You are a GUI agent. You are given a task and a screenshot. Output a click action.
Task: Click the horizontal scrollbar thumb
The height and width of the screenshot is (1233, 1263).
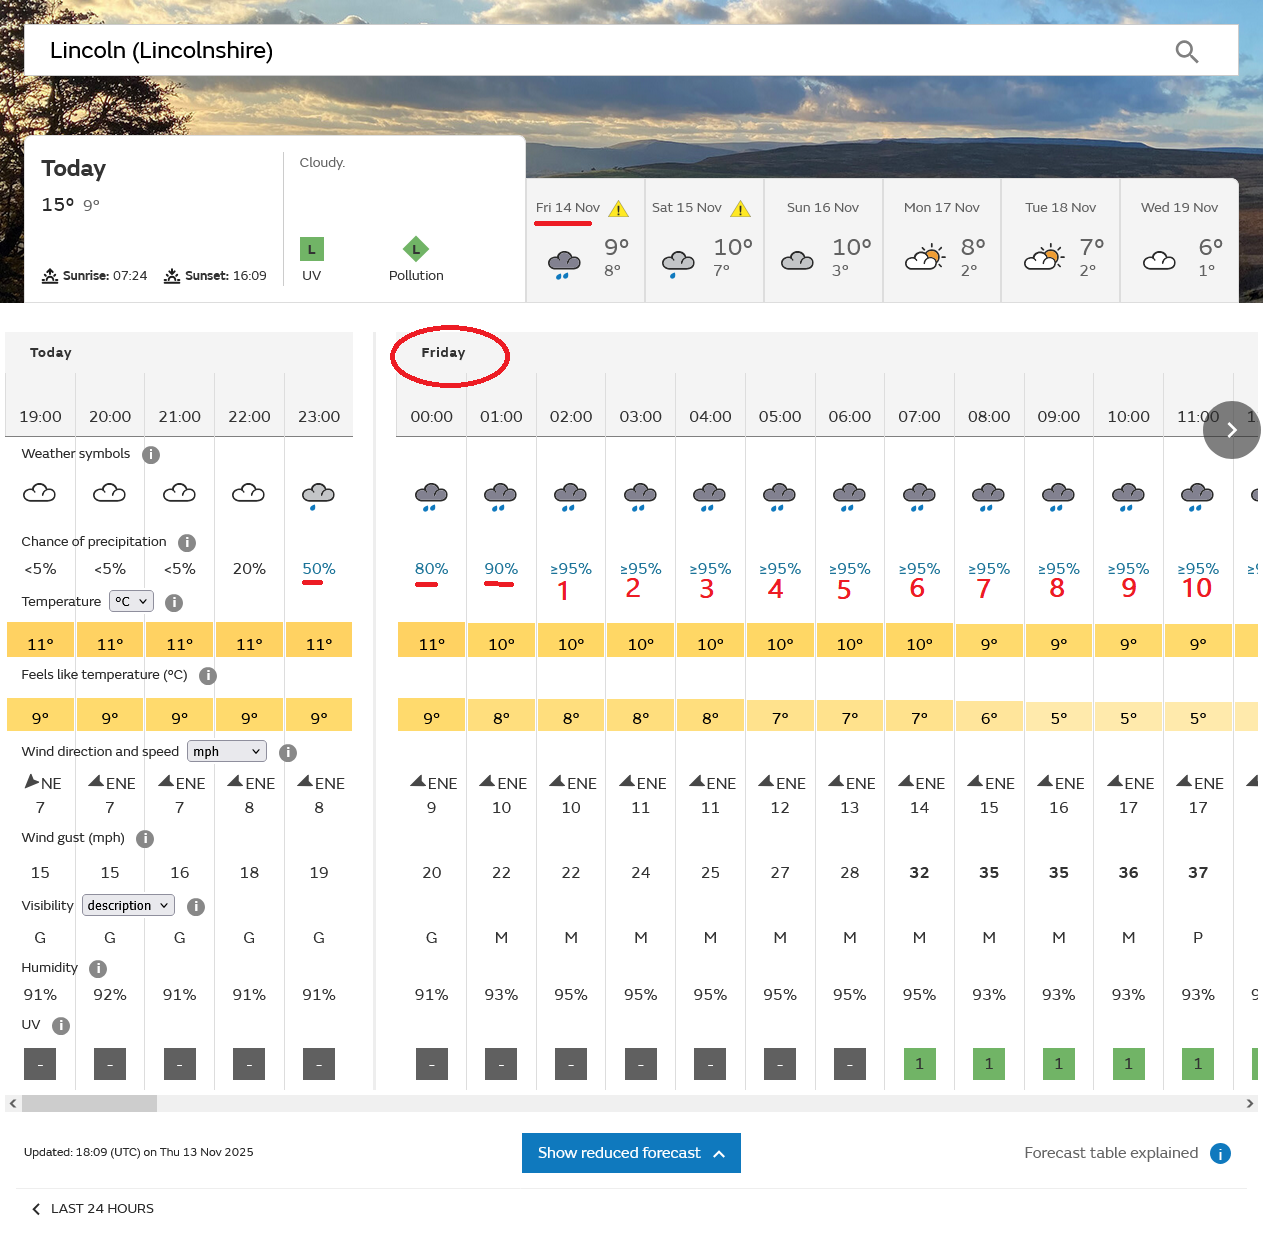[x=89, y=1104]
